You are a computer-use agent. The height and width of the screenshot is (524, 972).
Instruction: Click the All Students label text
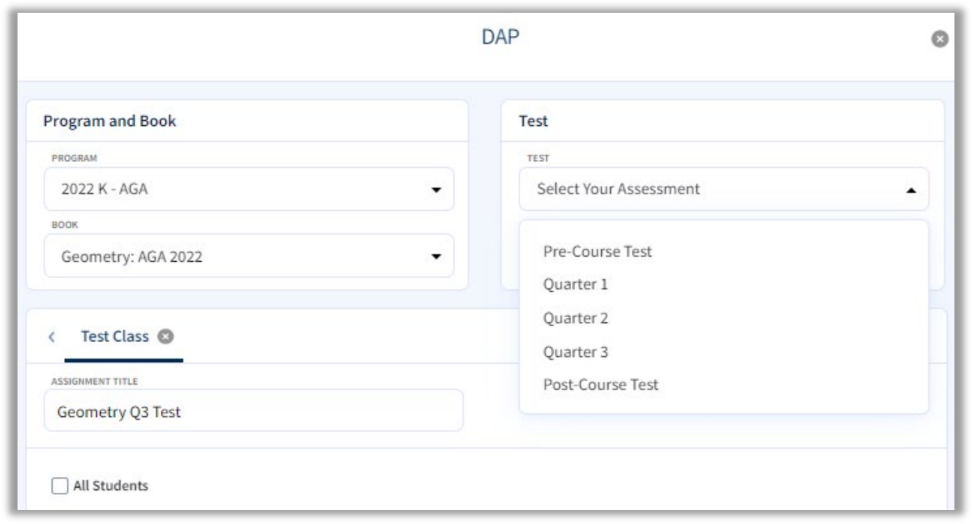tap(111, 486)
